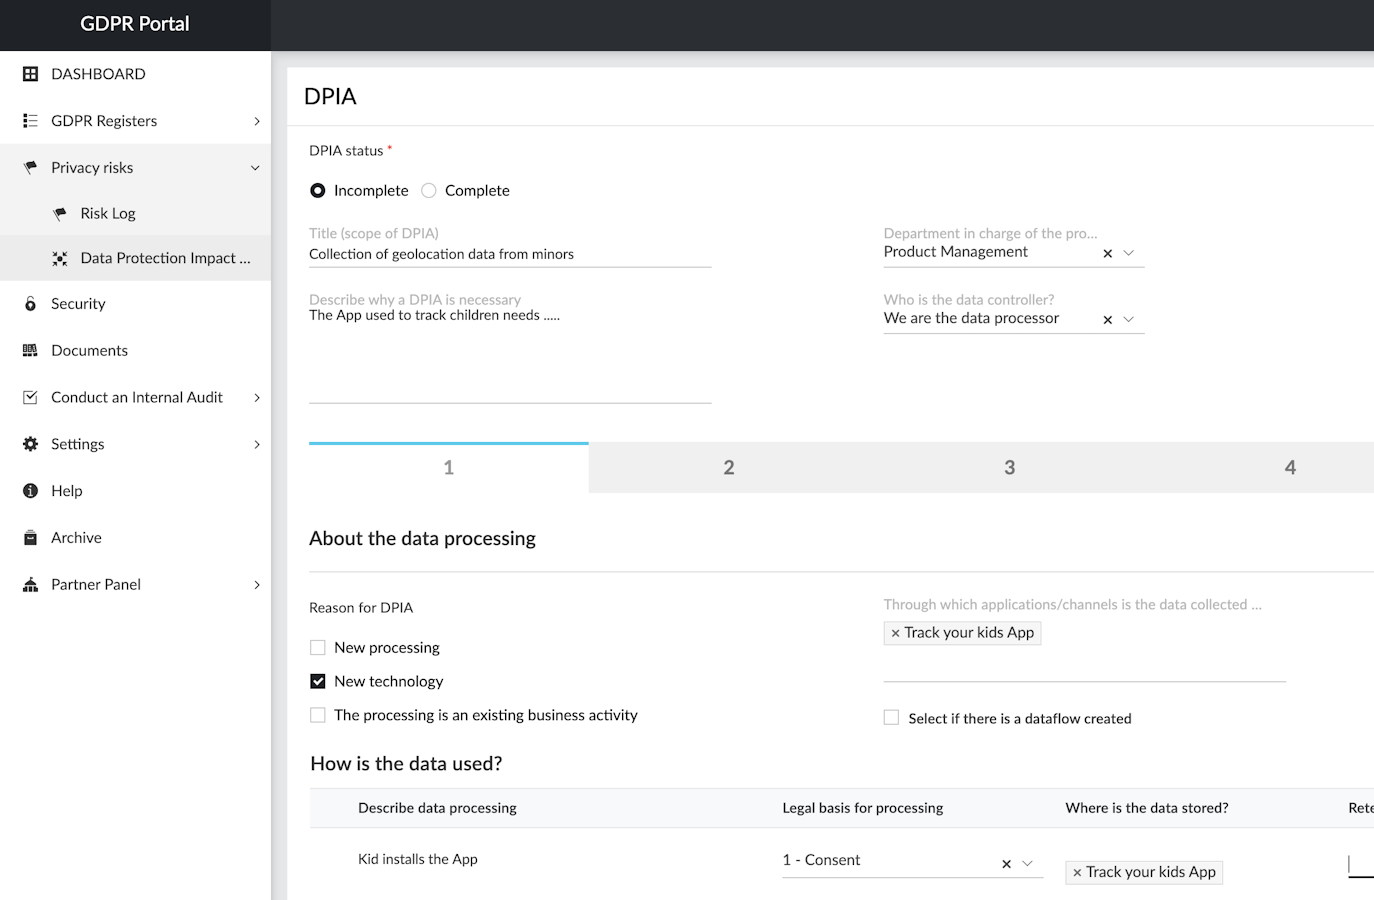Switch to step 2 tab
The image size is (1374, 900).
pyautogui.click(x=729, y=468)
